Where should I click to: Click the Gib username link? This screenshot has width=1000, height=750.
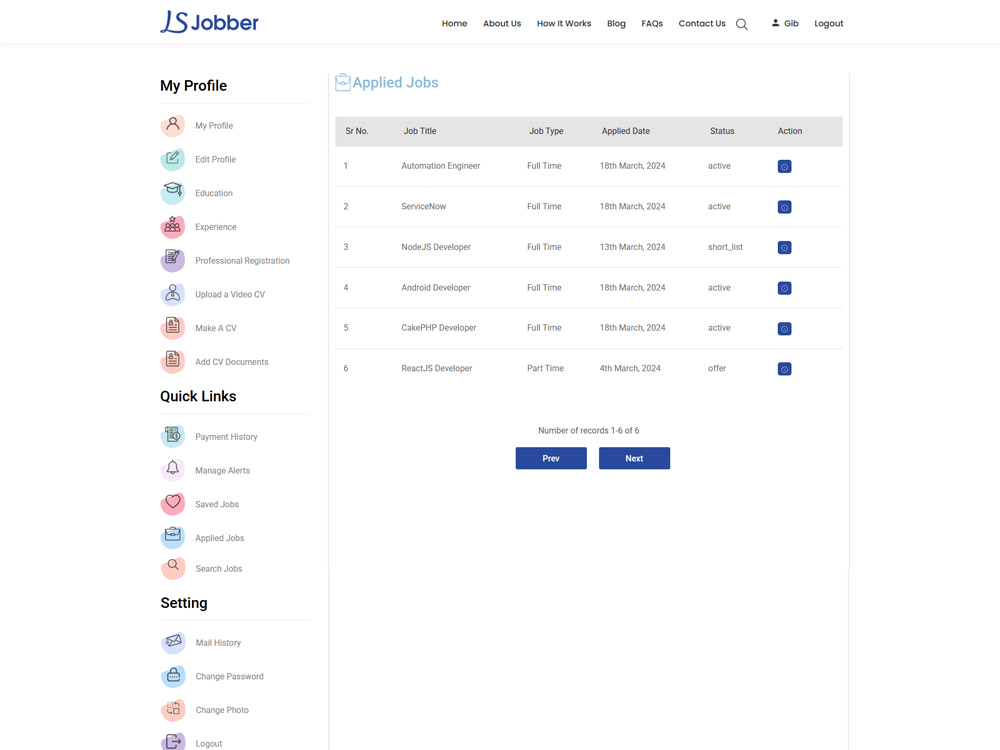point(791,24)
